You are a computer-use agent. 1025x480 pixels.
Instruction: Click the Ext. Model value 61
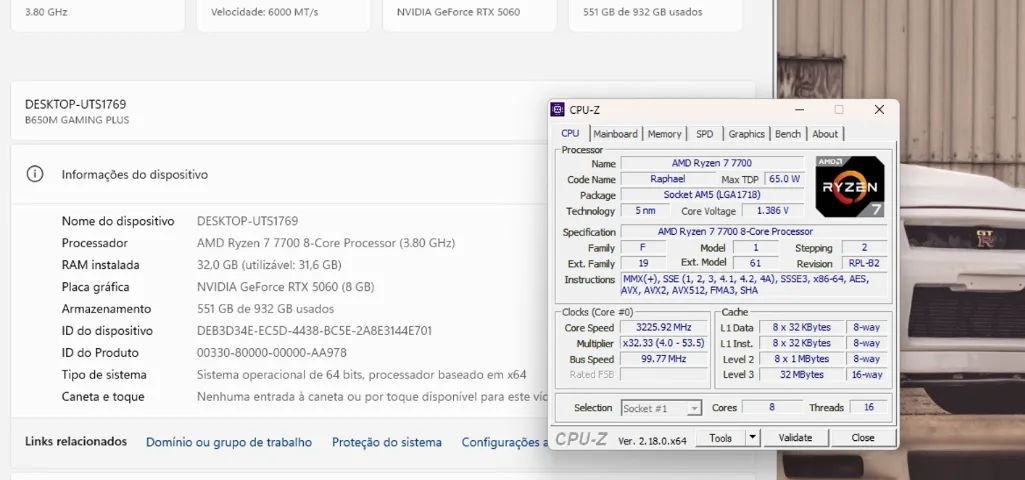(x=756, y=263)
